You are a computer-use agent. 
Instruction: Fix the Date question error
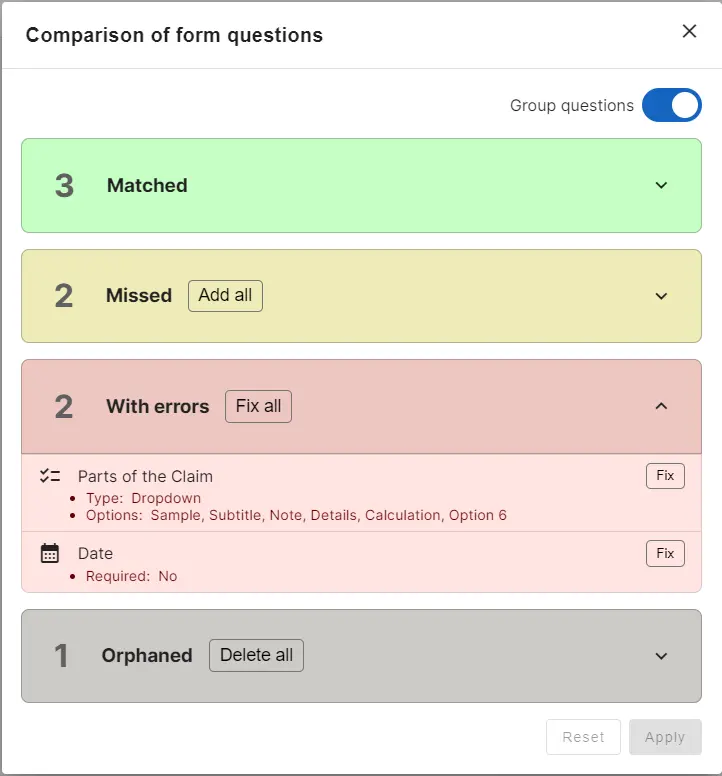[x=665, y=553]
